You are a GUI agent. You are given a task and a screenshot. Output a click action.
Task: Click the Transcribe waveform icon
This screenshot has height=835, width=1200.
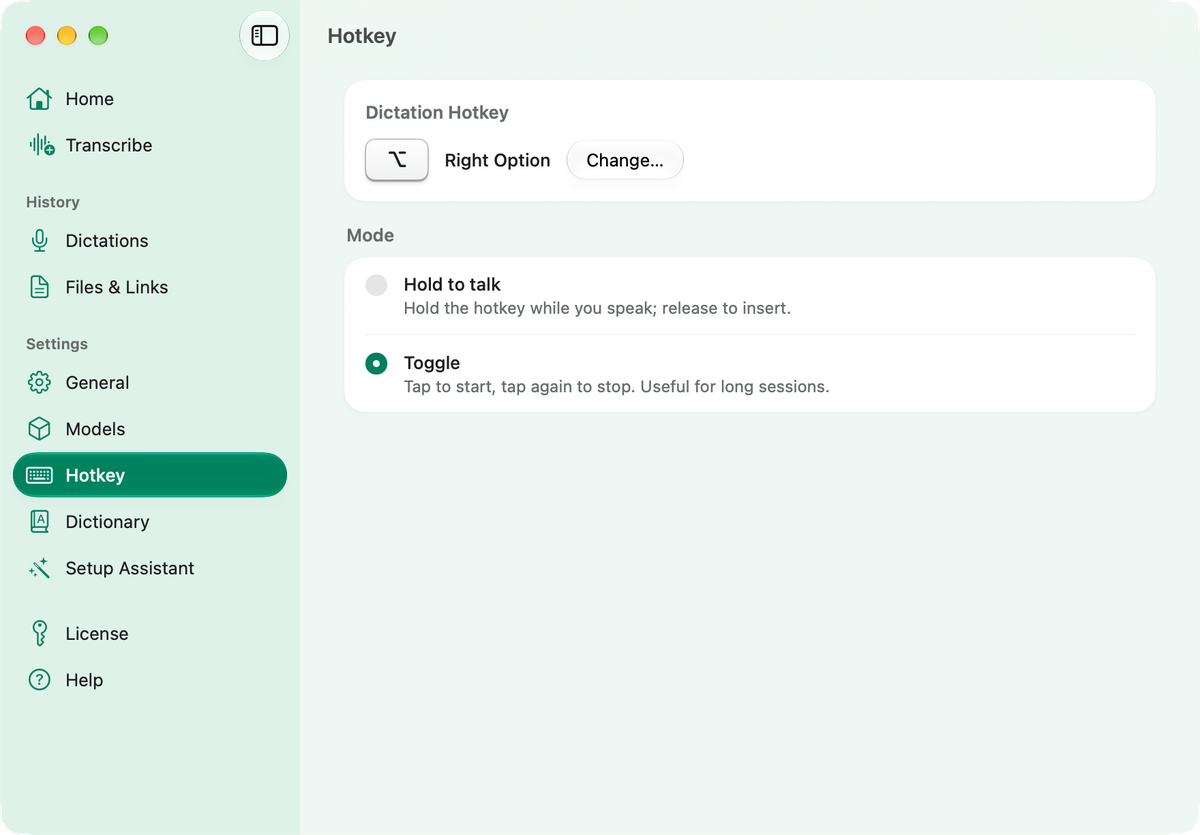pyautogui.click(x=41, y=145)
